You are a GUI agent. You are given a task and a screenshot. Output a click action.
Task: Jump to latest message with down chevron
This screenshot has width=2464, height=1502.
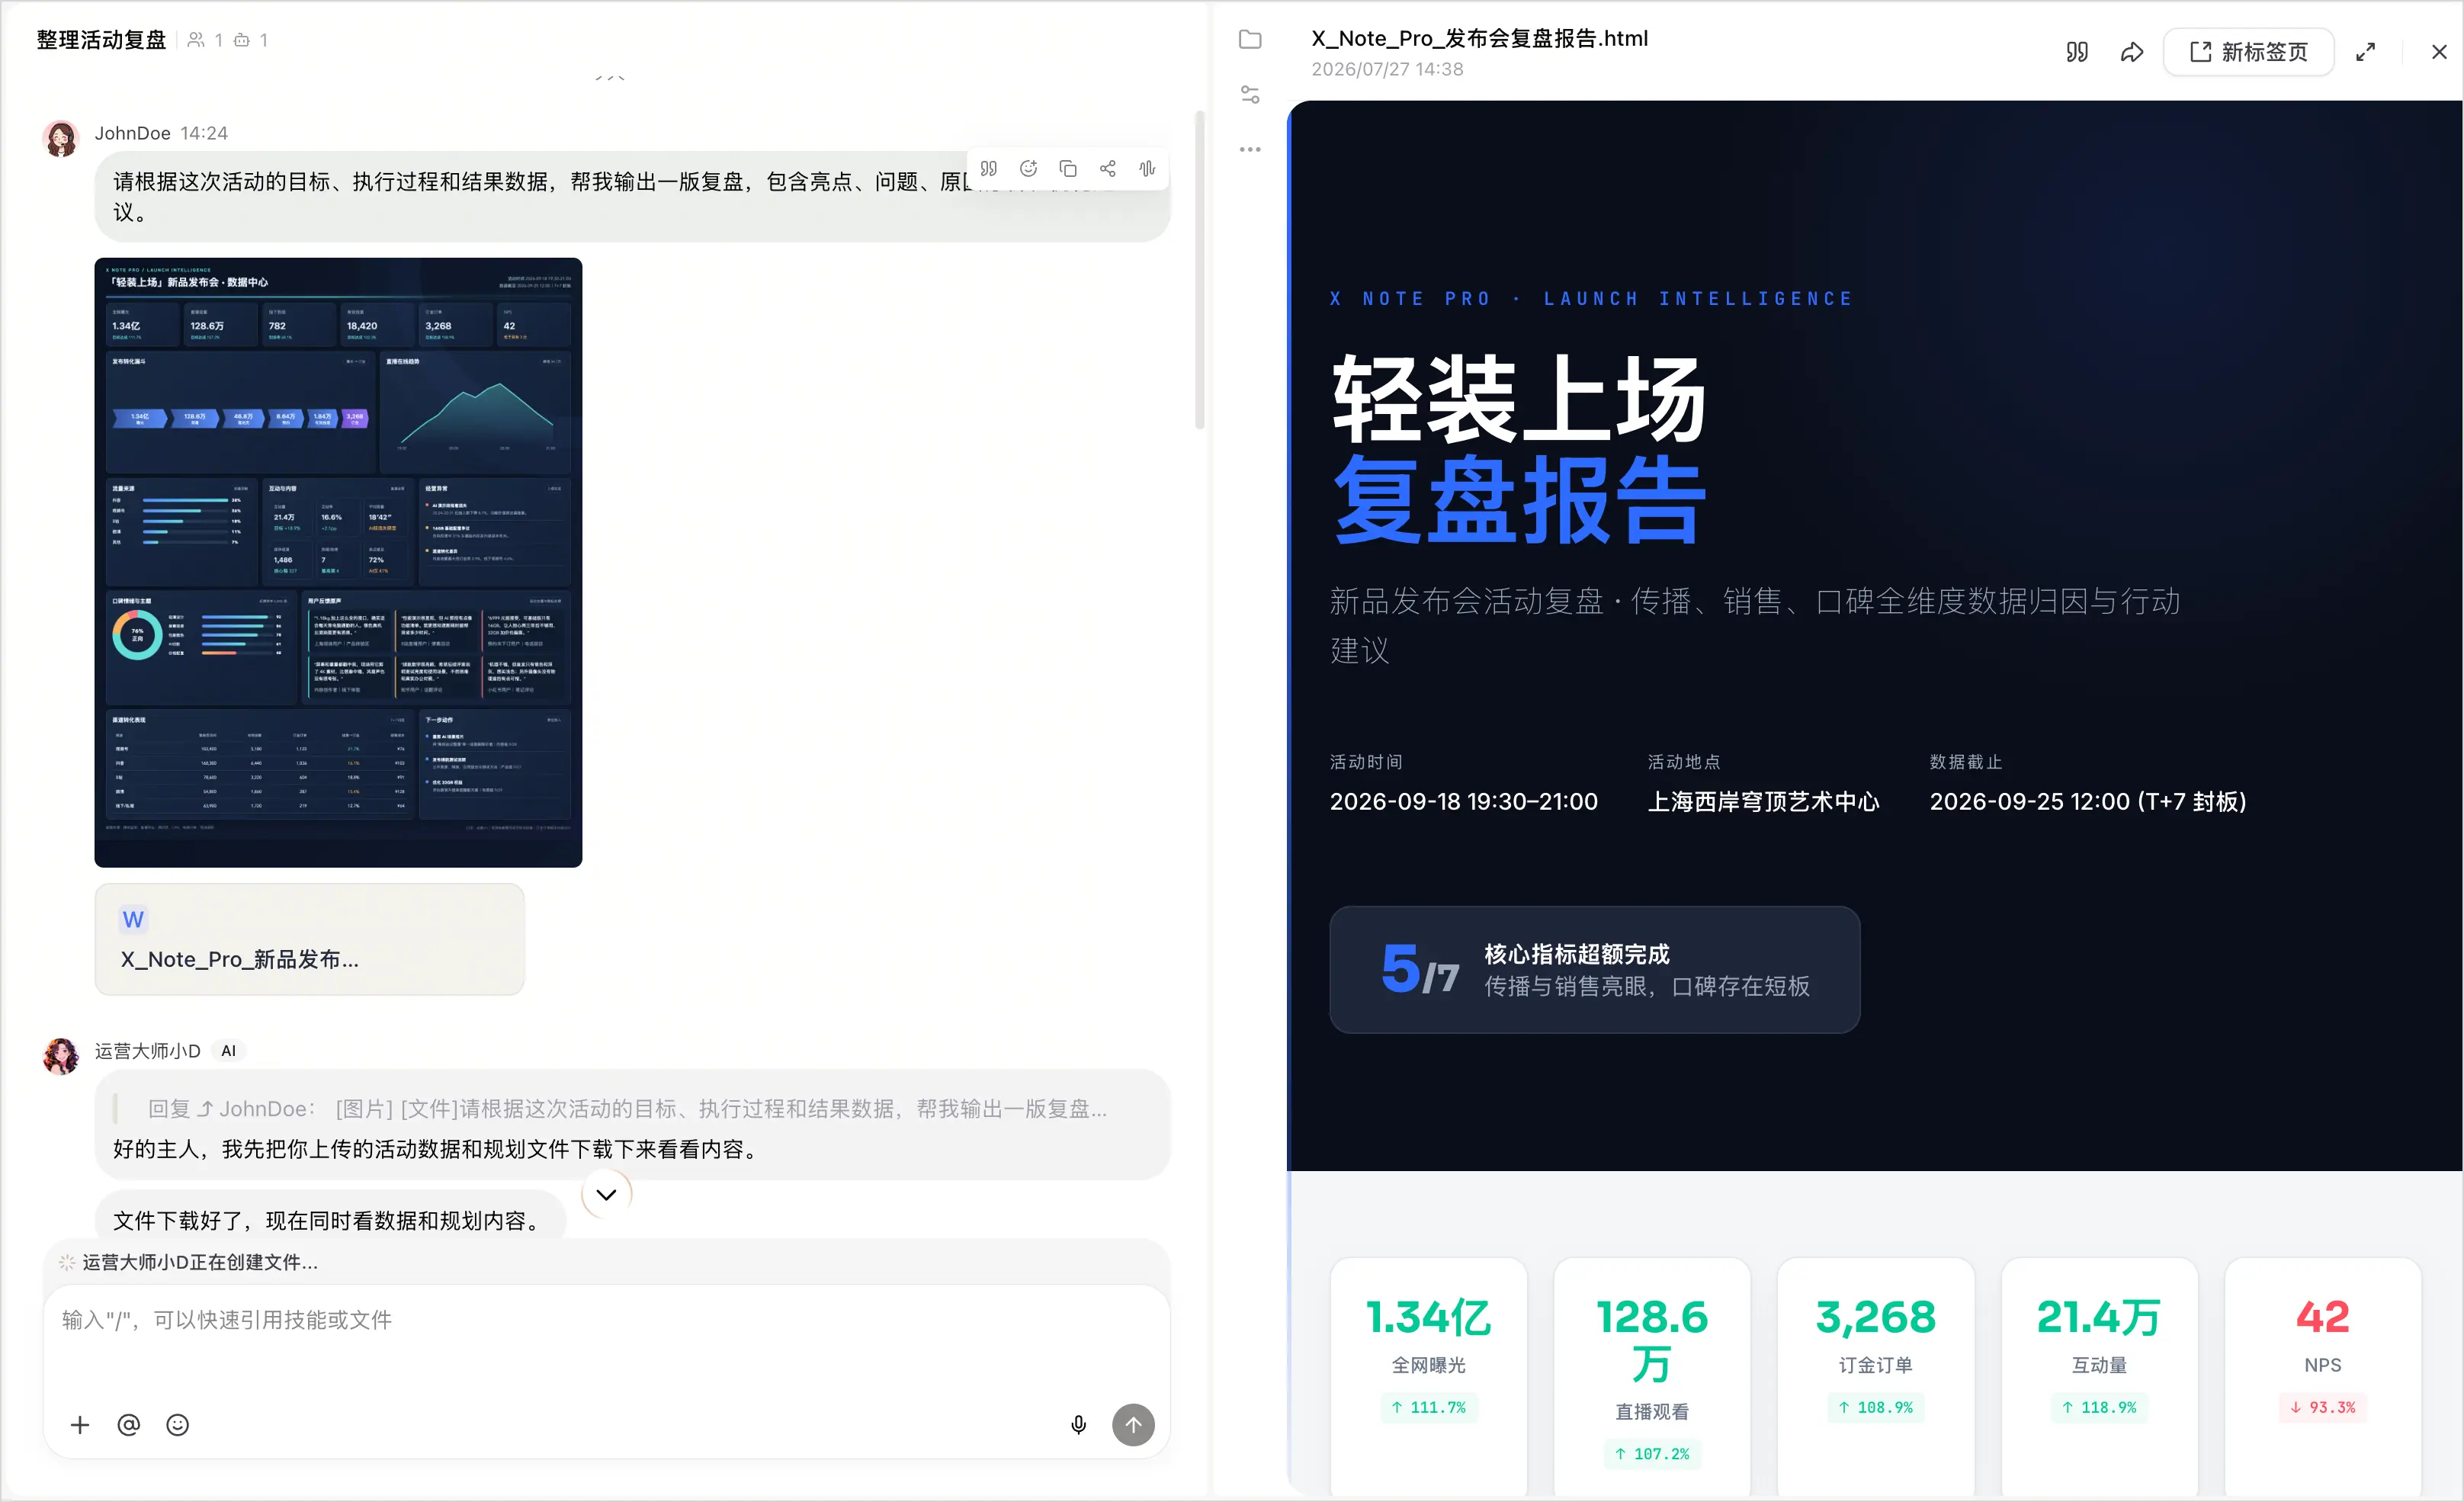pyautogui.click(x=606, y=1194)
